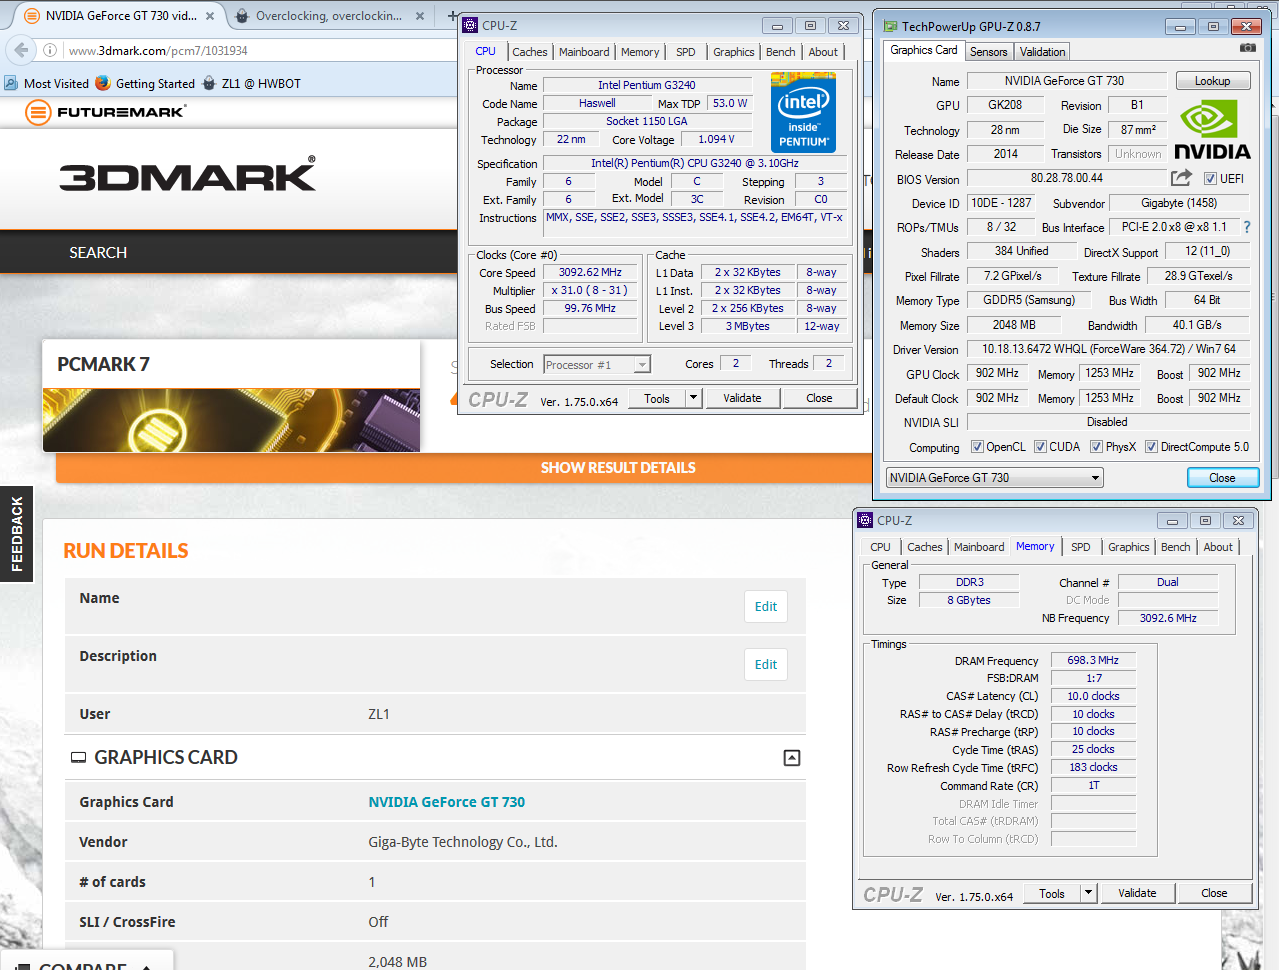The height and width of the screenshot is (970, 1279).
Task: Click the TechPowerUp GPU-Z title bar icon
Action: [889, 27]
